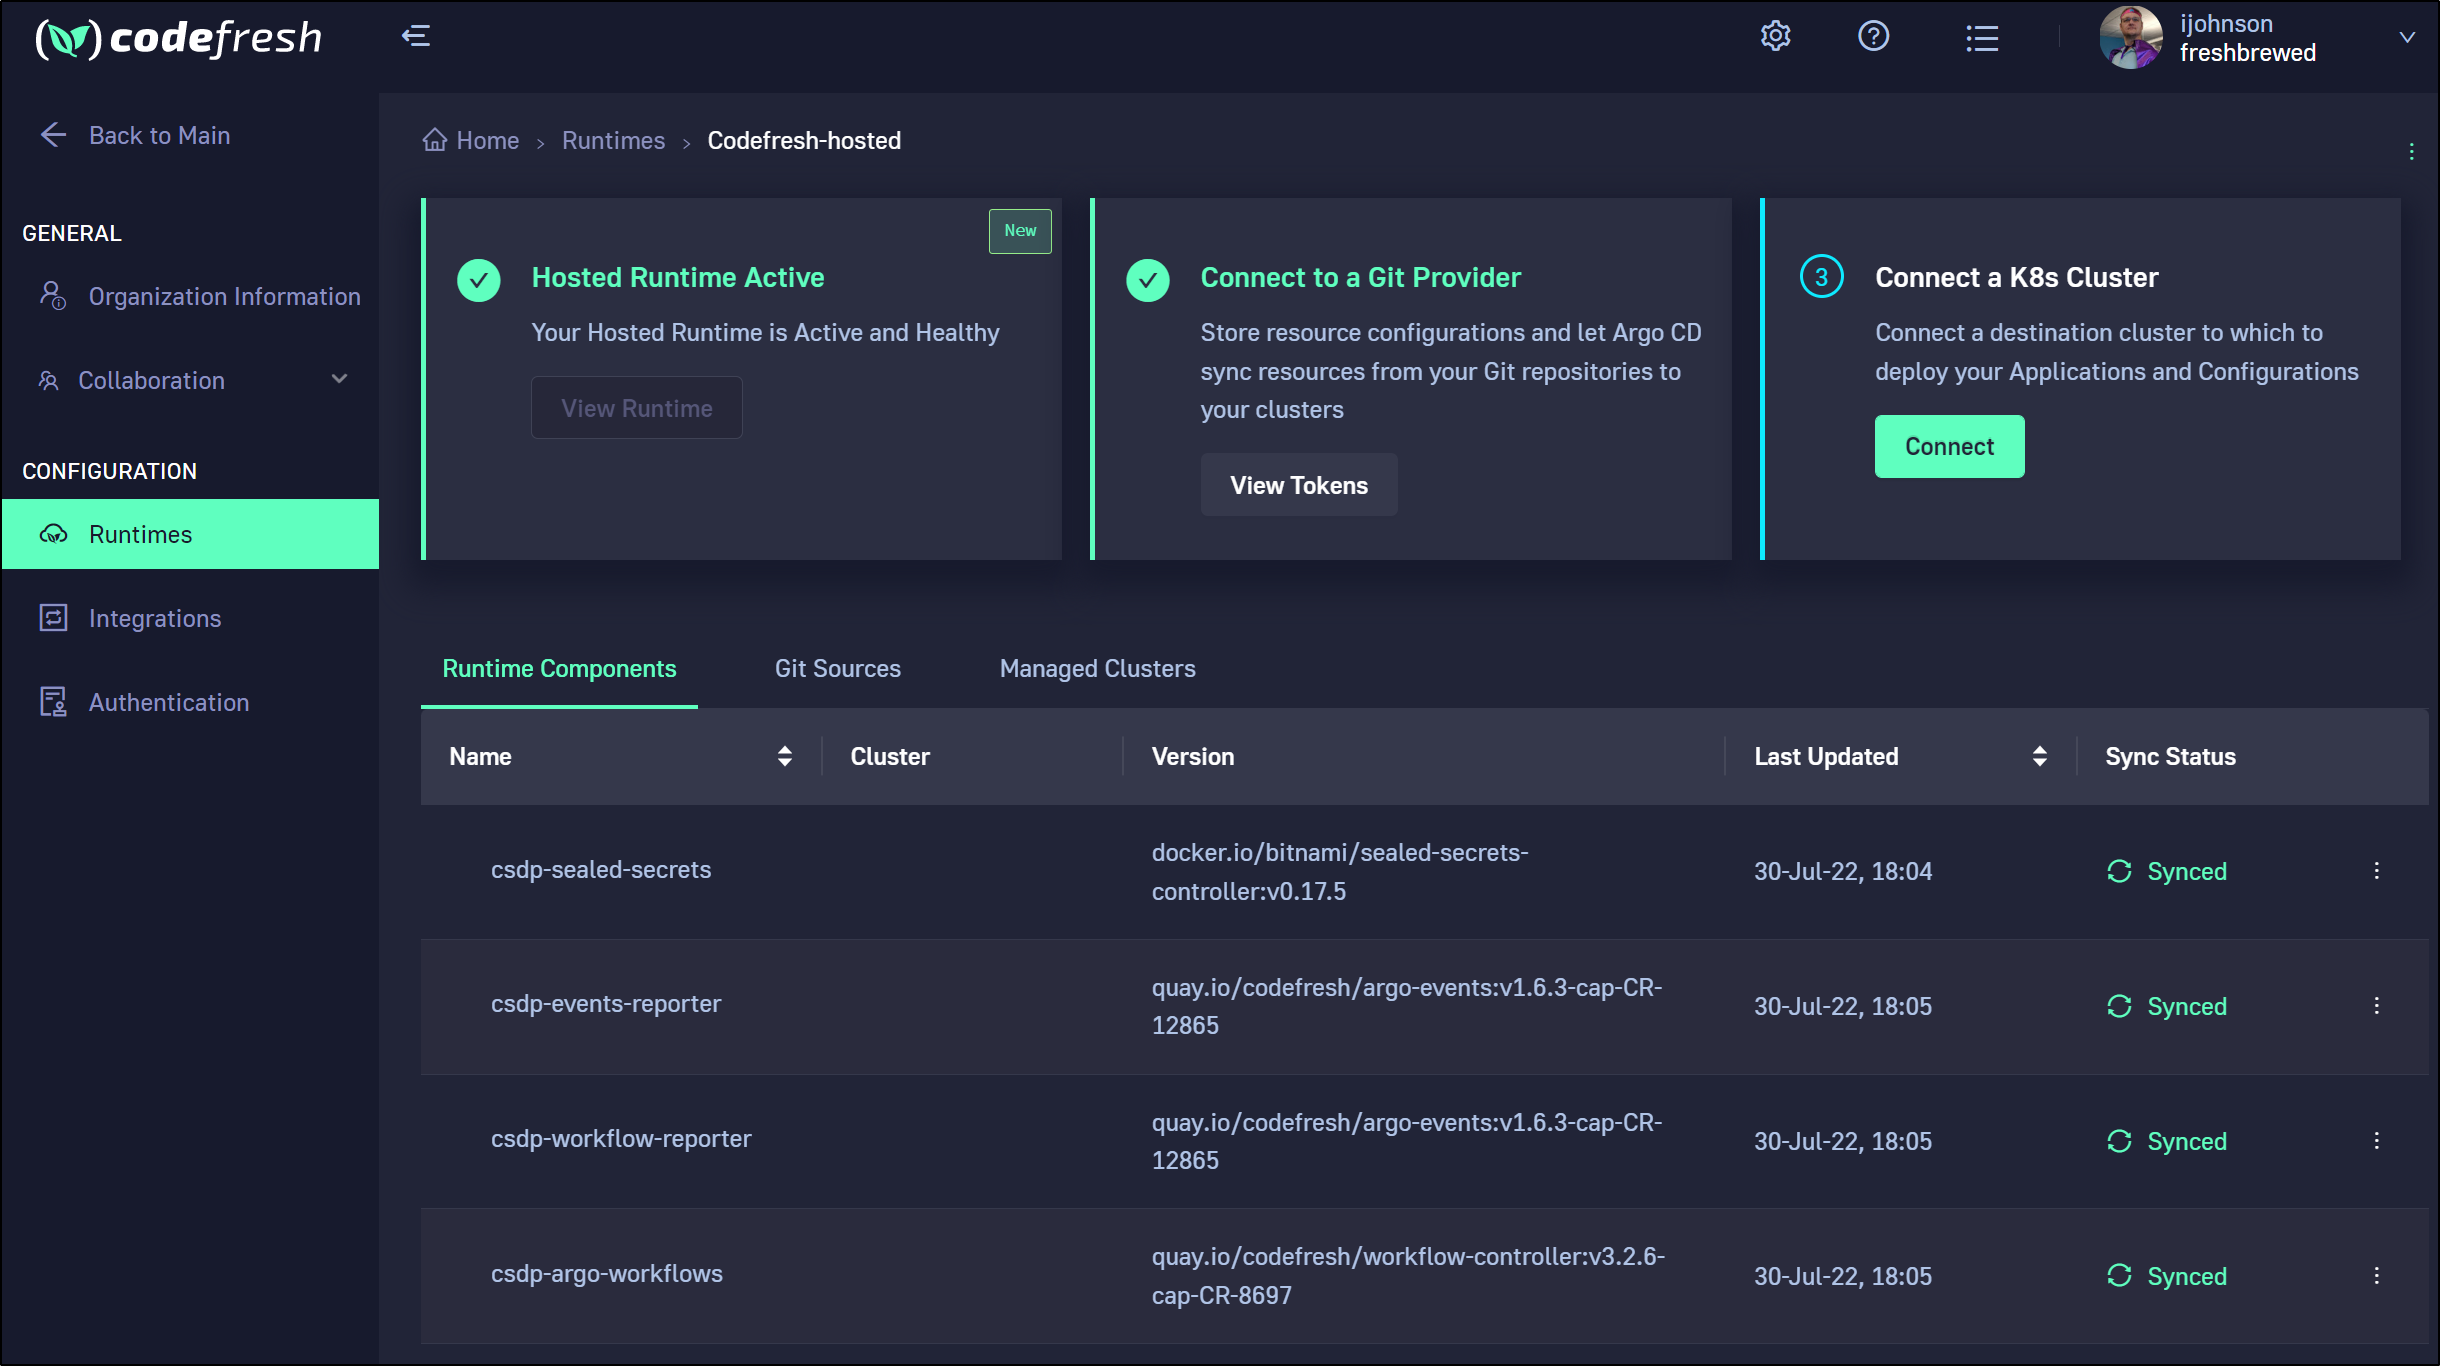2440x1366 pixels.
Task: Click the Synced icon for csdp-argo-workflows
Action: (2119, 1276)
